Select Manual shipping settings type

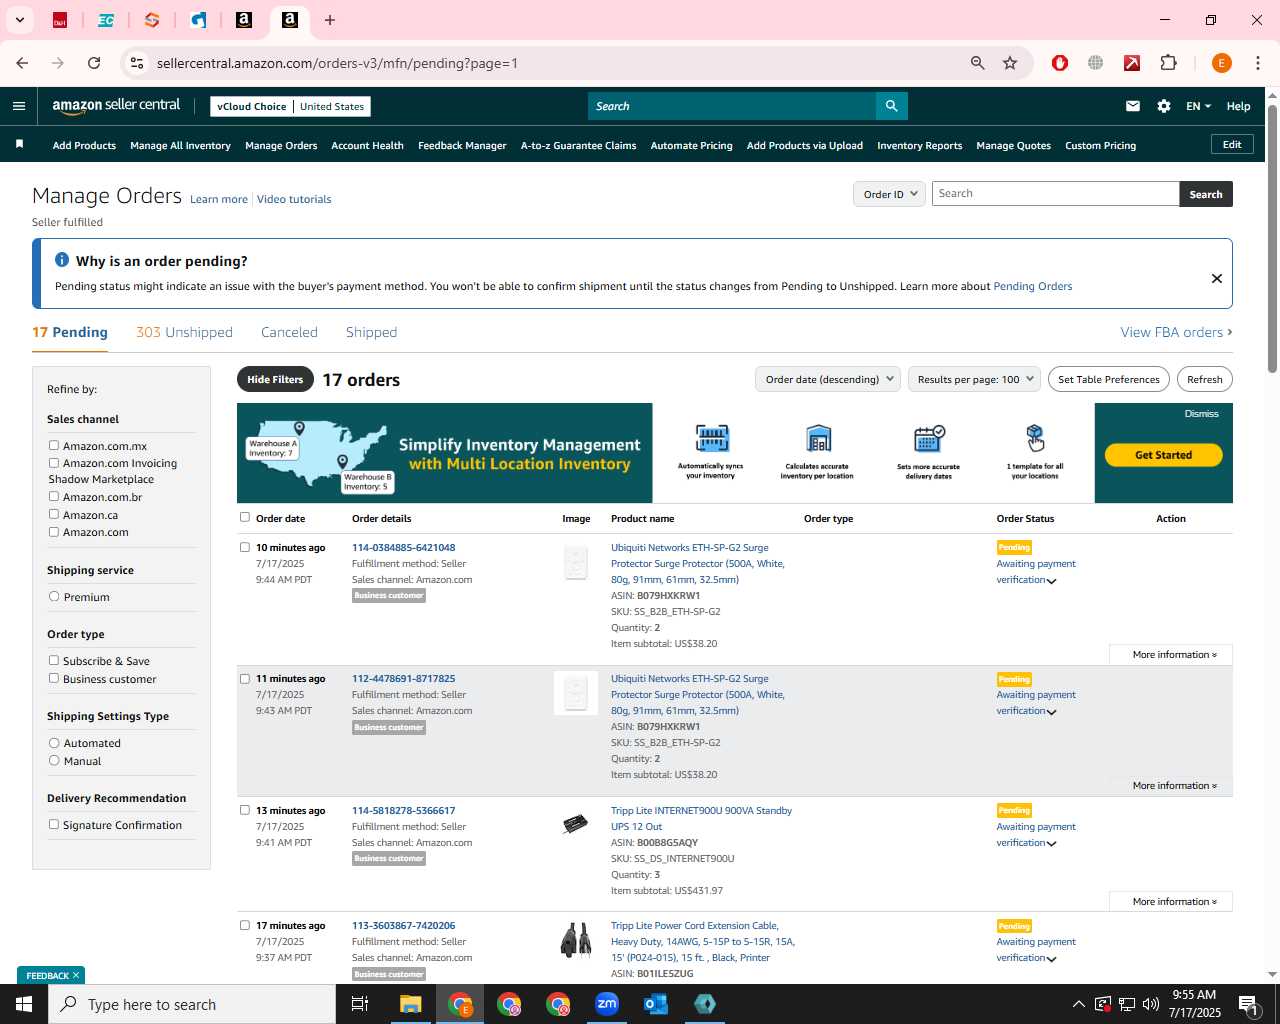tap(54, 760)
